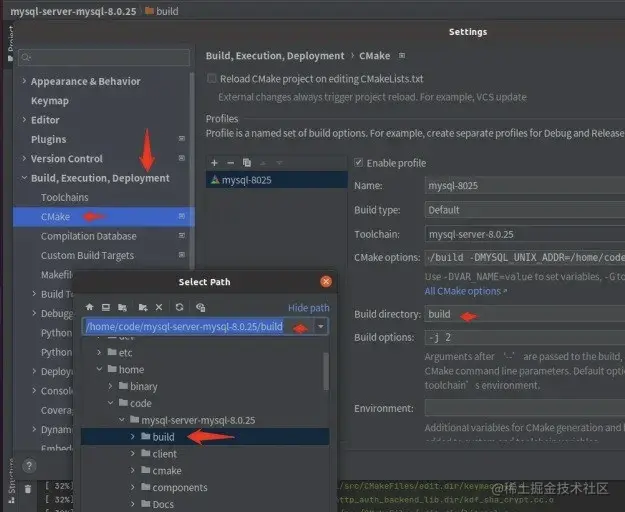Click the project marker icon beside Compilation Database
Viewport: 625px width, 512px height.
pos(182,235)
